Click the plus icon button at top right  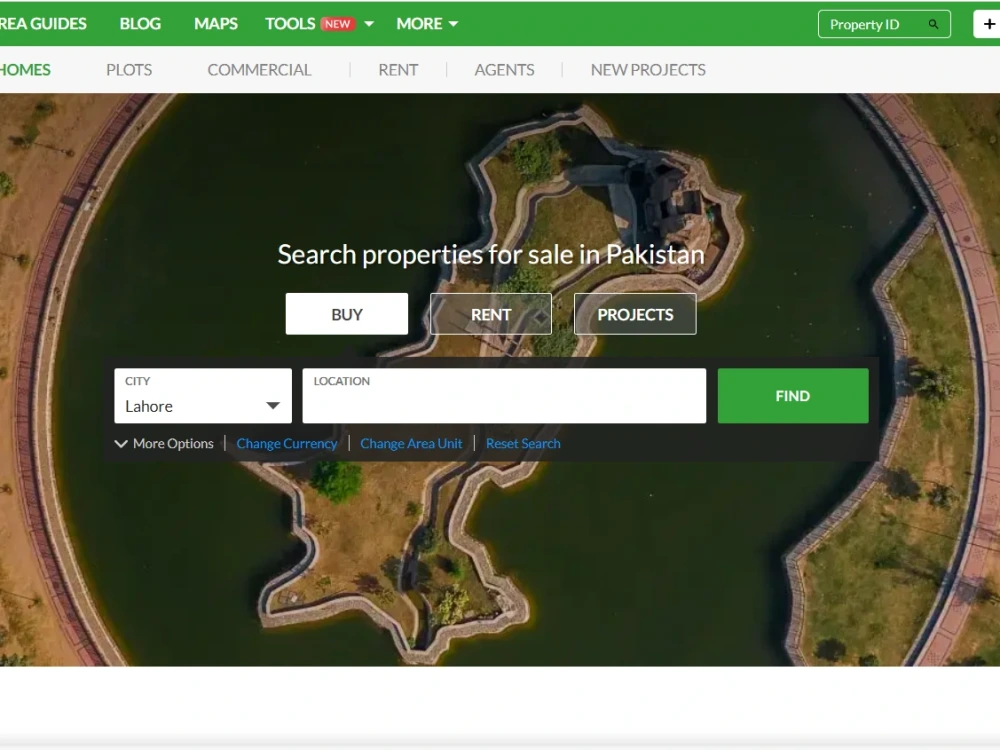pyautogui.click(x=988, y=24)
